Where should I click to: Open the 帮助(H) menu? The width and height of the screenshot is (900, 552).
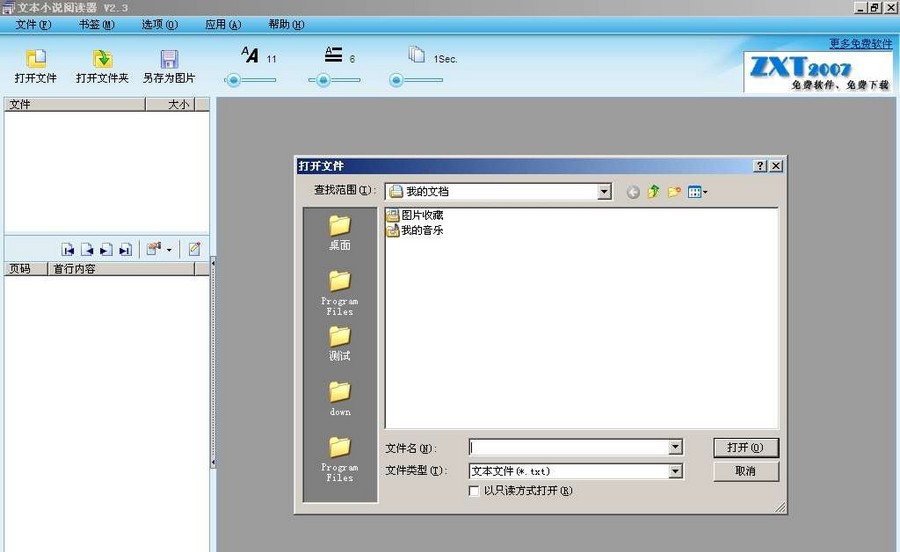[286, 25]
